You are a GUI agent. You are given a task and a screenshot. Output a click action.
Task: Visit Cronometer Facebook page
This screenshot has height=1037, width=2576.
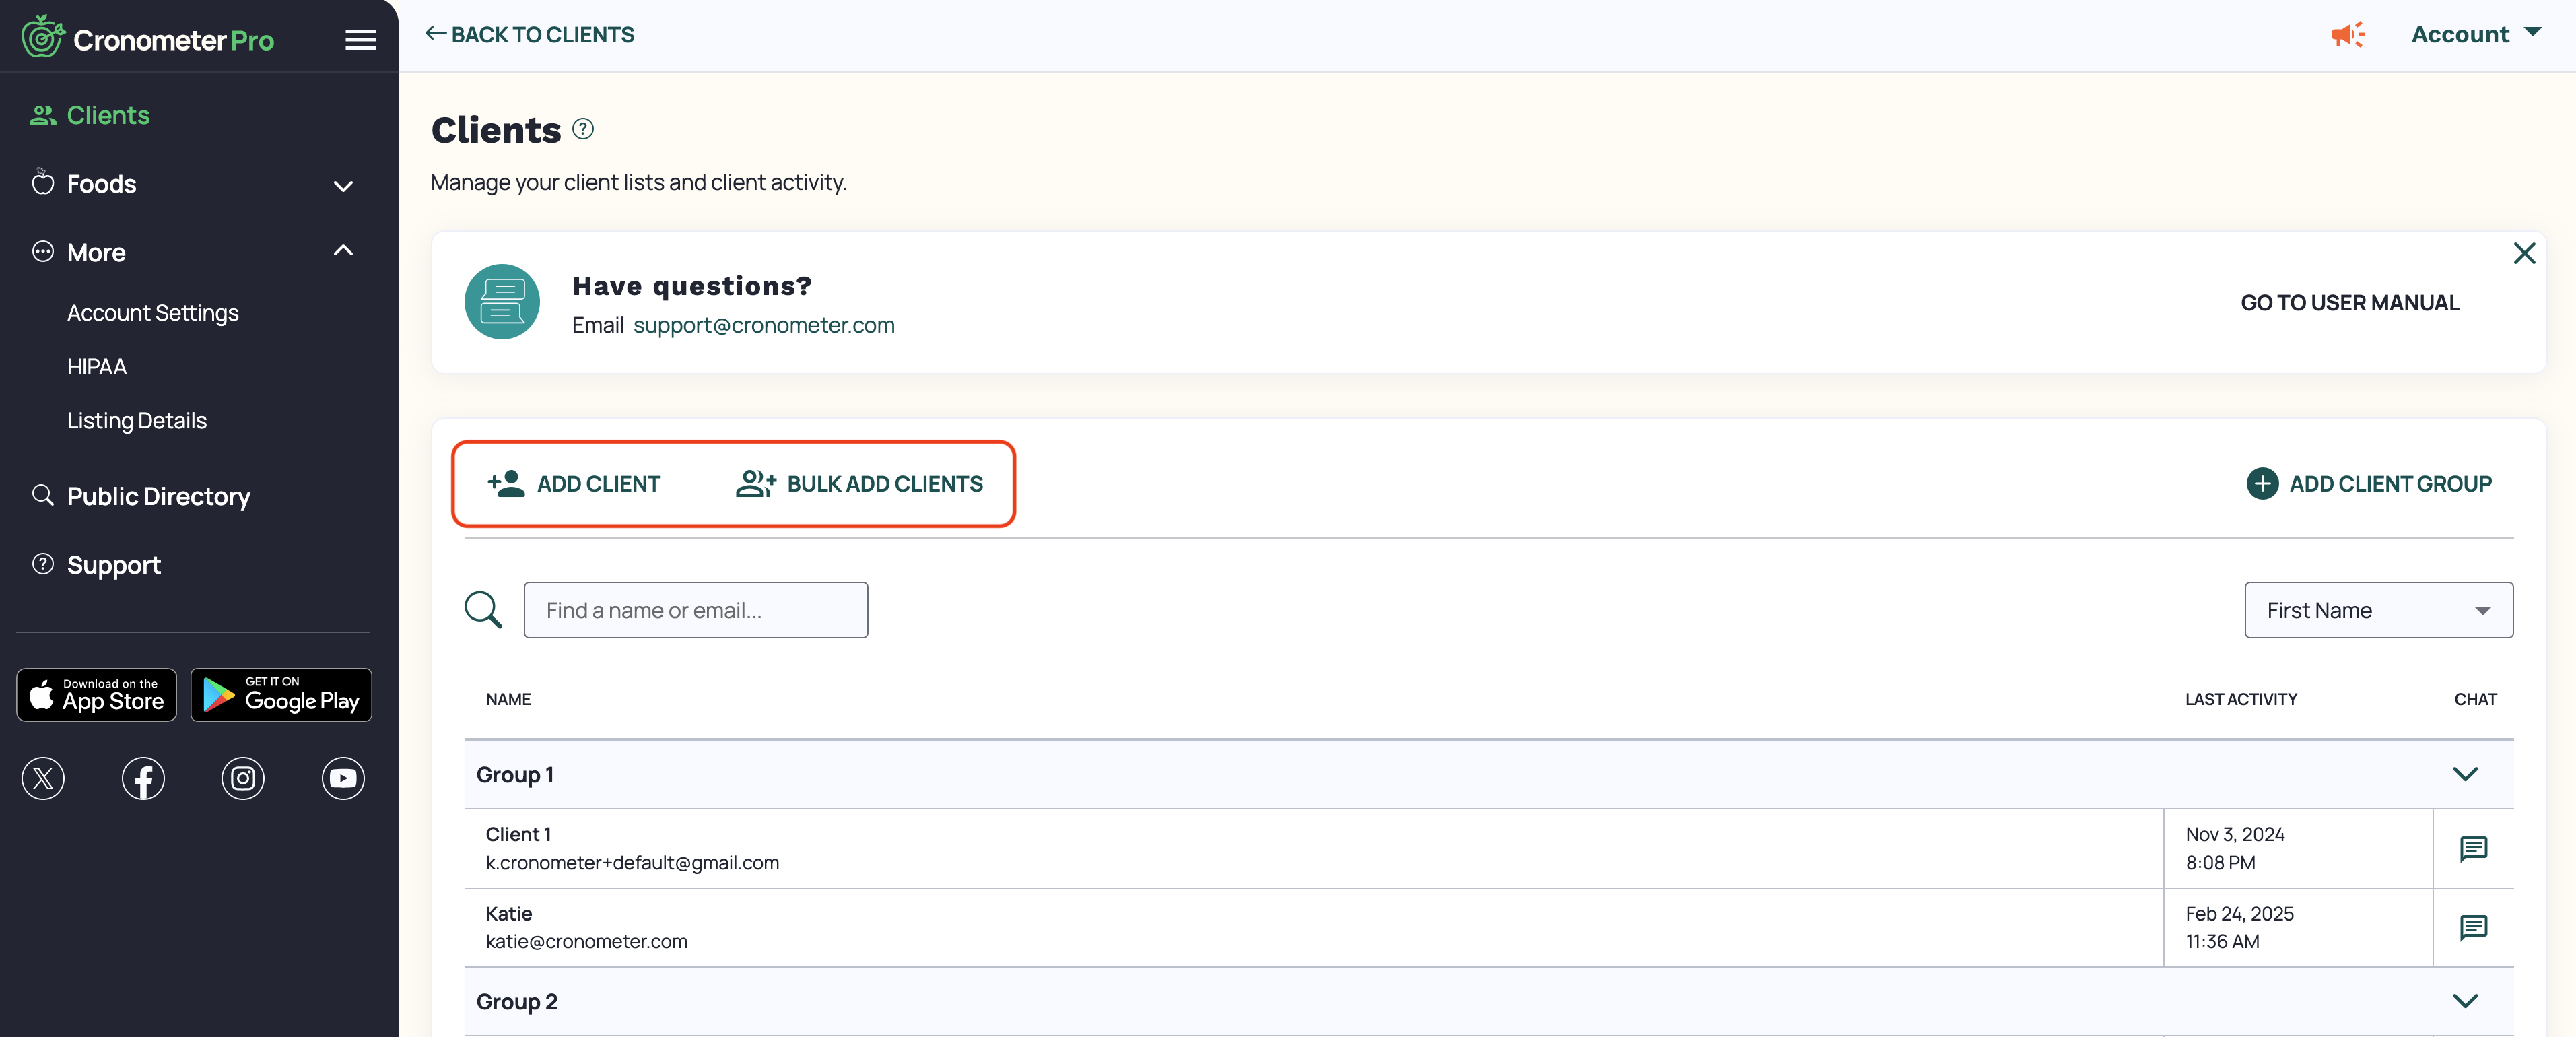point(143,778)
